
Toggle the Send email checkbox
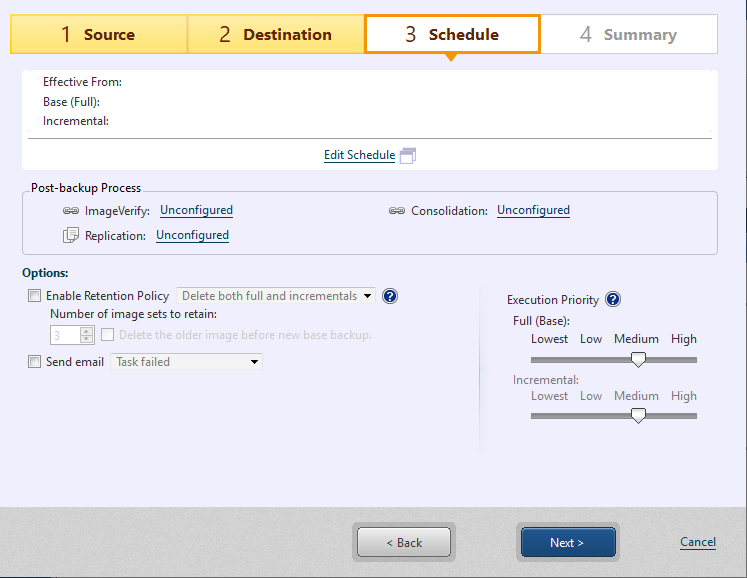pos(35,362)
